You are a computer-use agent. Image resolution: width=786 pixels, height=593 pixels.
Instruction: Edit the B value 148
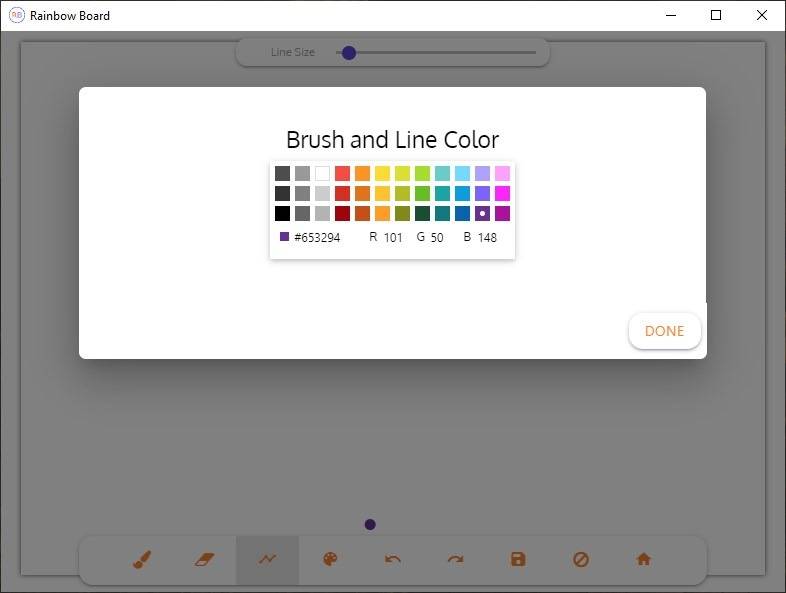click(x=487, y=238)
